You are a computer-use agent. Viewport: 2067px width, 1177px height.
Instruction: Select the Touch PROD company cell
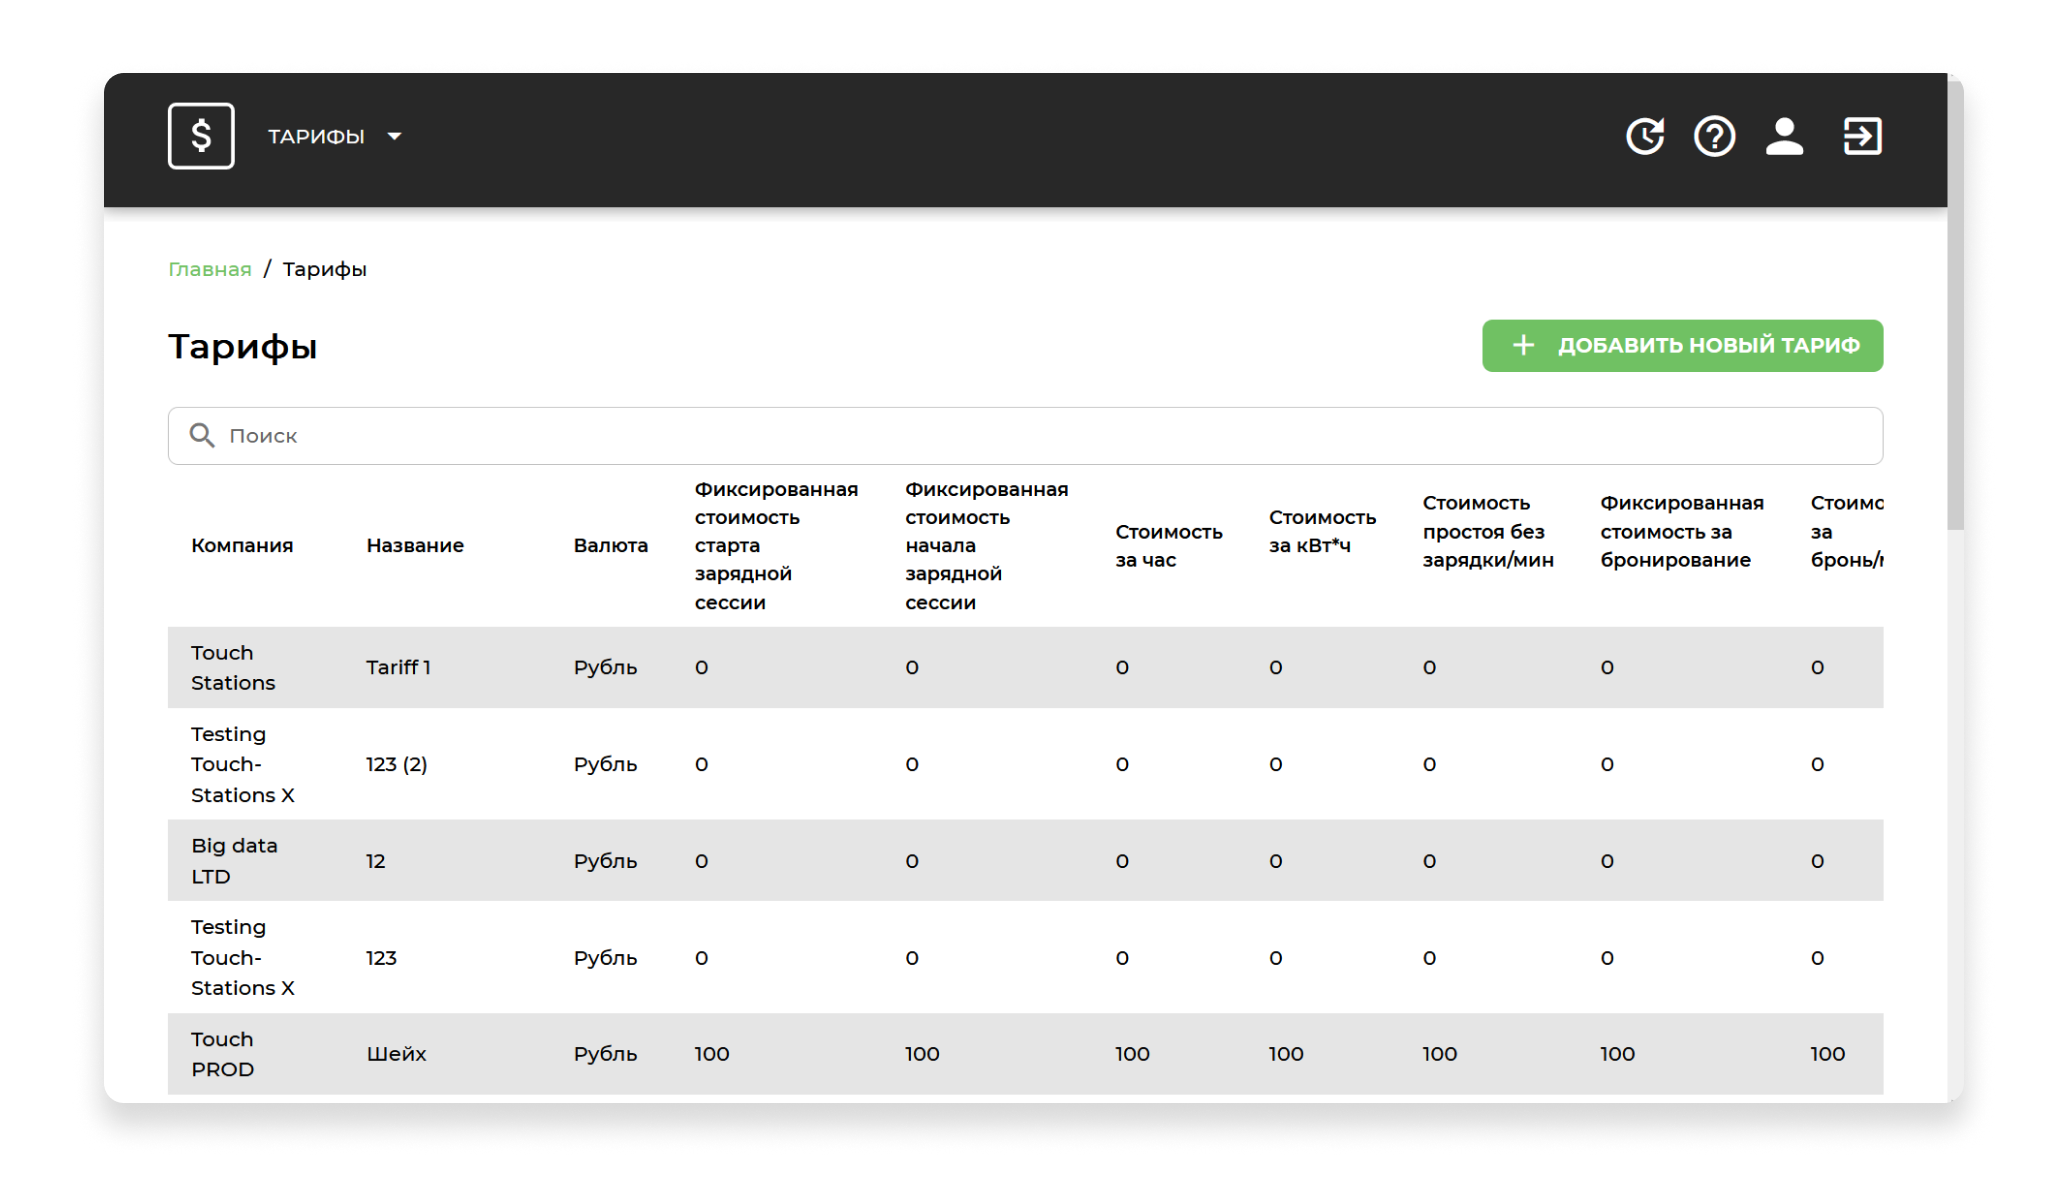click(x=223, y=1054)
